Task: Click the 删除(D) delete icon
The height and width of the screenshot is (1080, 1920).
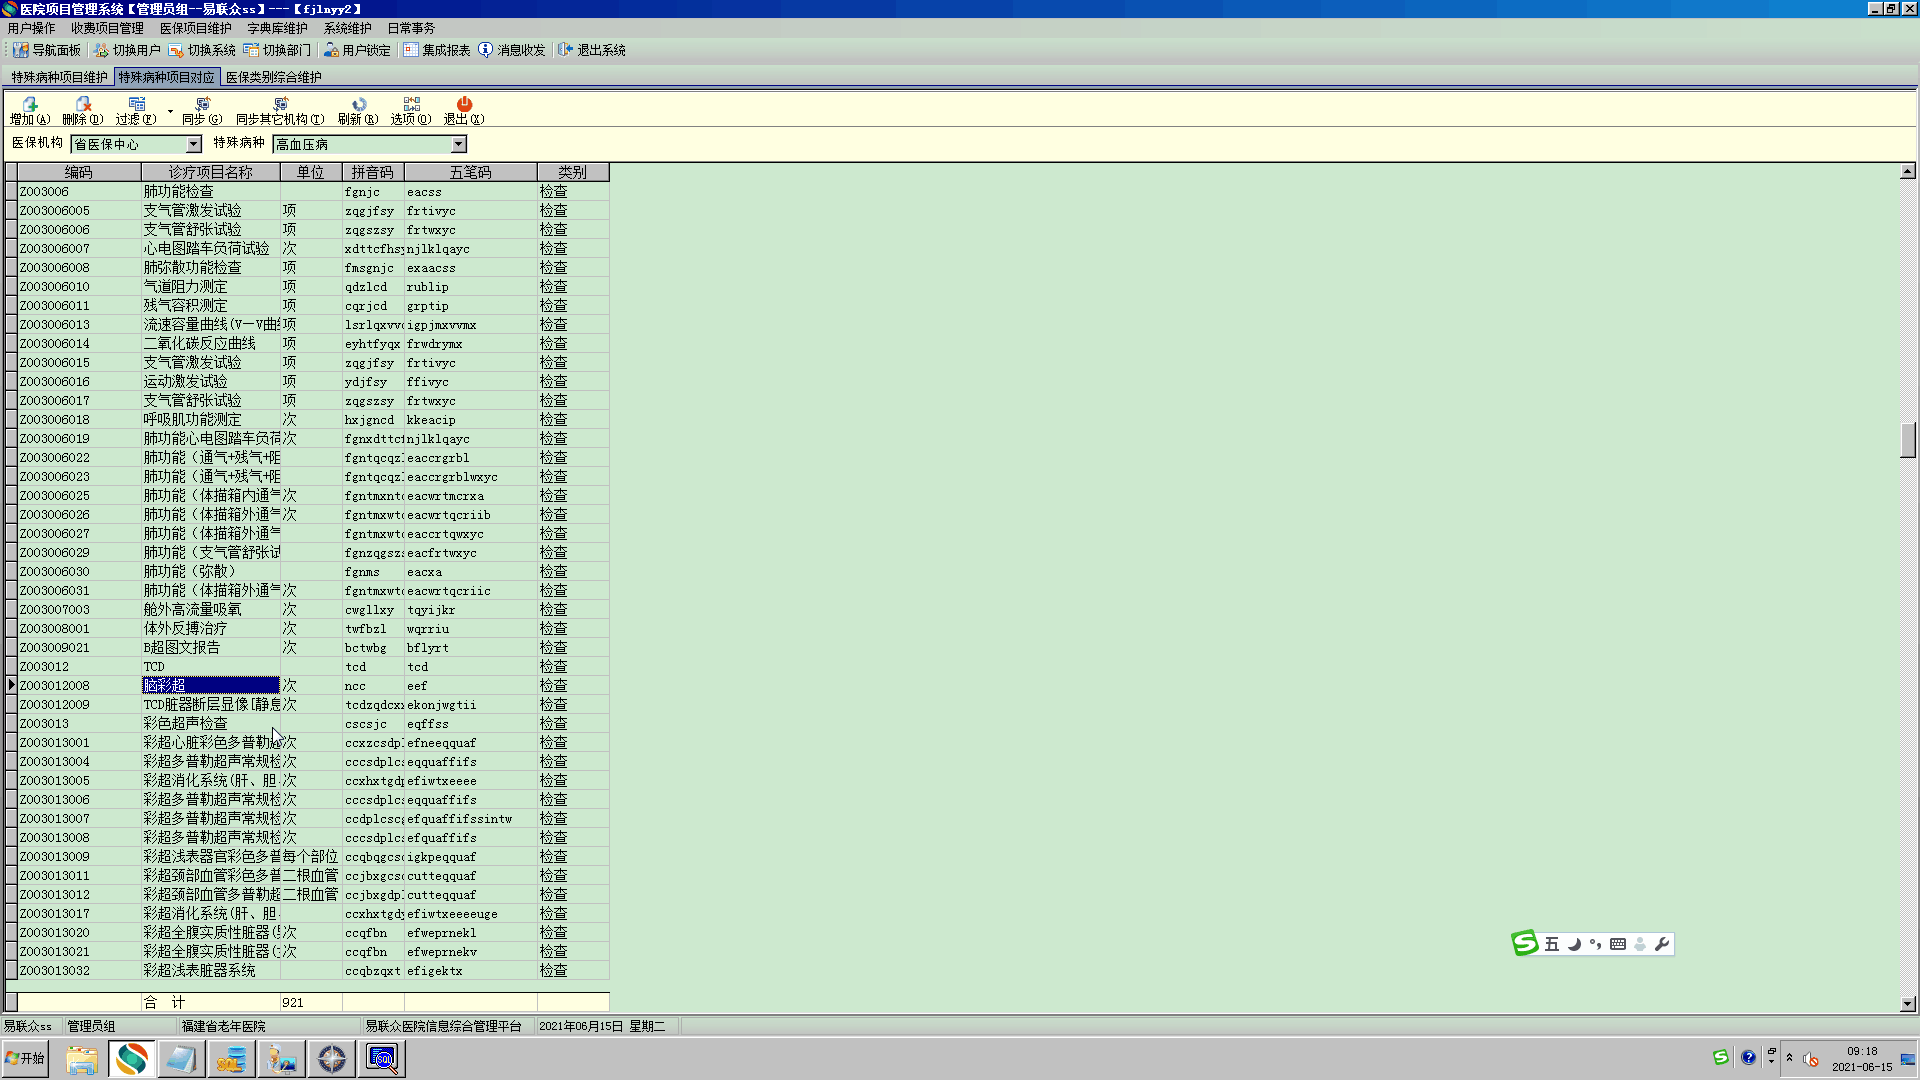Action: coord(83,104)
